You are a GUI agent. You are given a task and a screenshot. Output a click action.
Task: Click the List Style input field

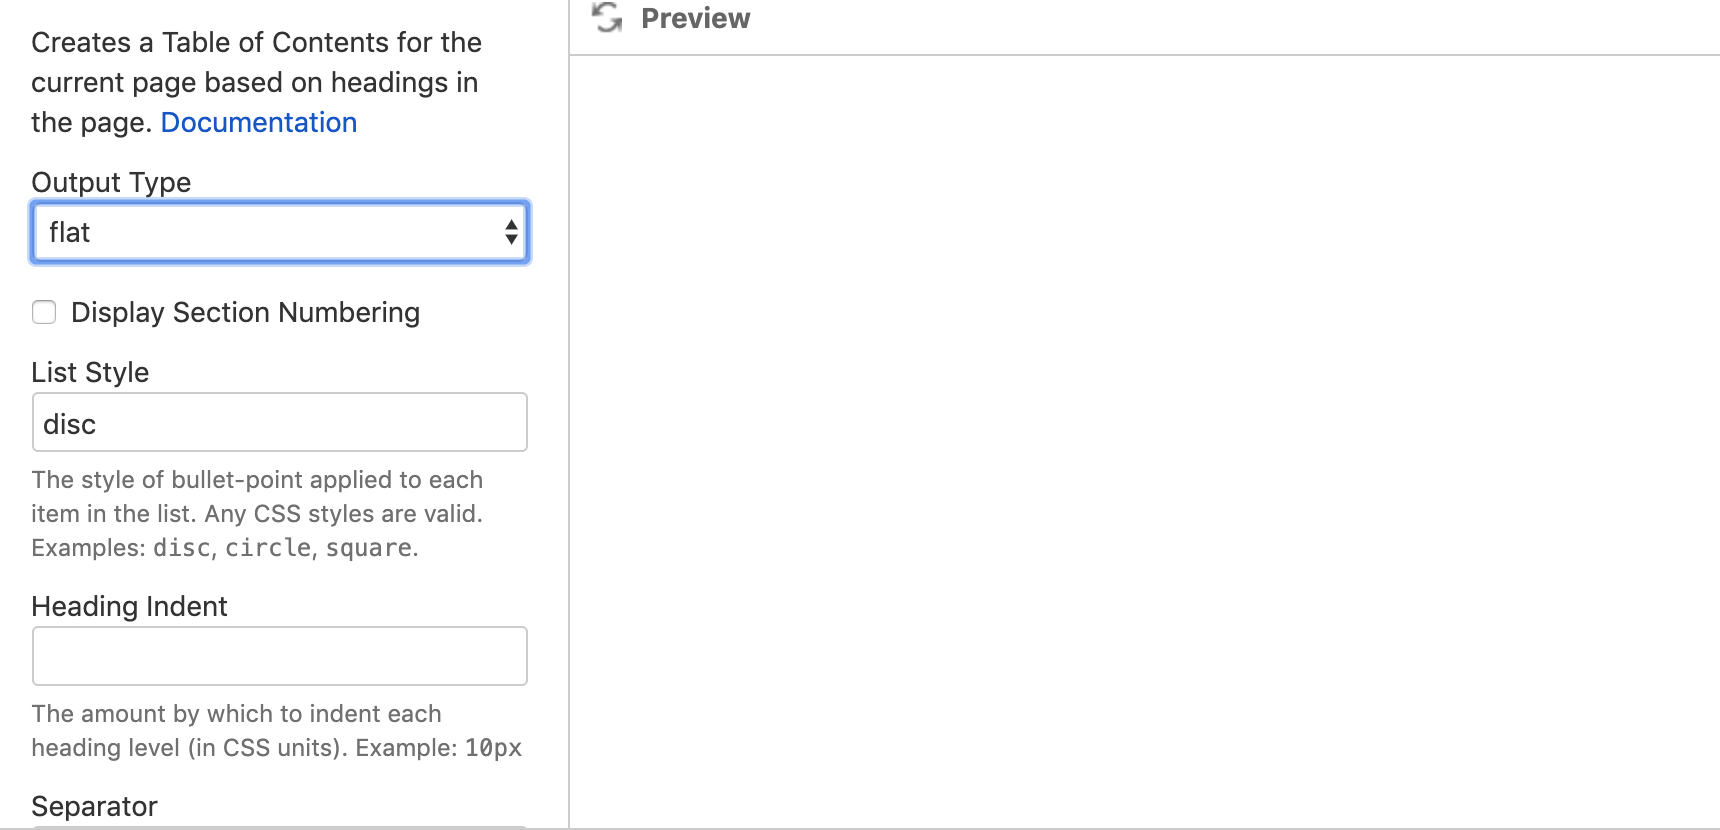[x=280, y=422]
